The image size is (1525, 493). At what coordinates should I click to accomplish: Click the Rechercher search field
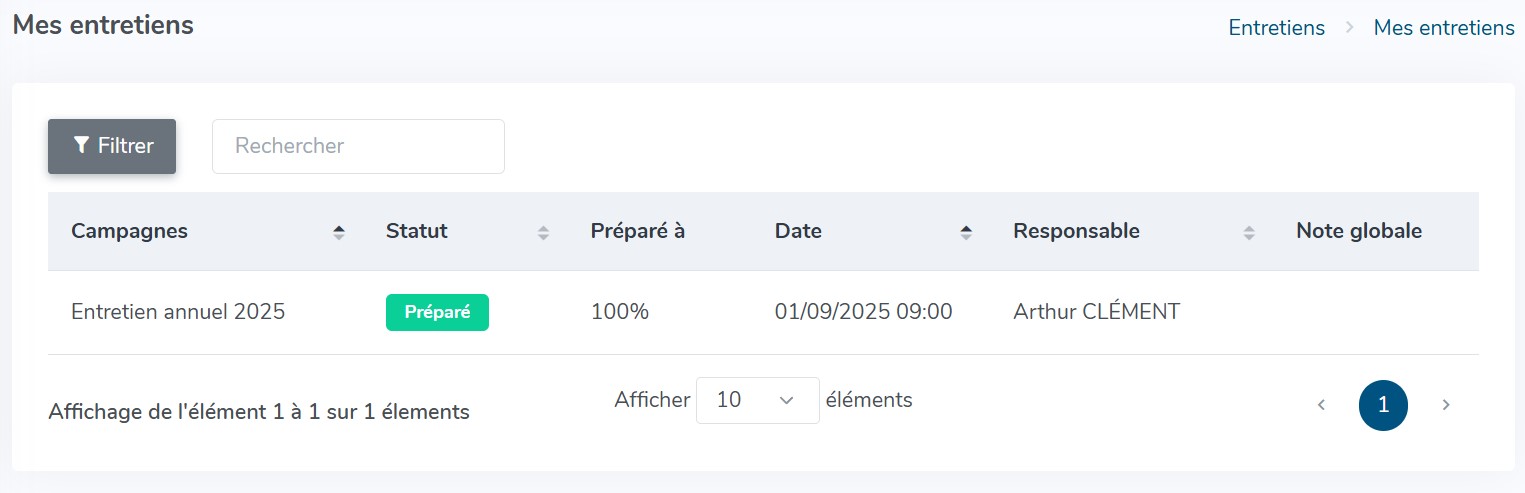(x=358, y=146)
